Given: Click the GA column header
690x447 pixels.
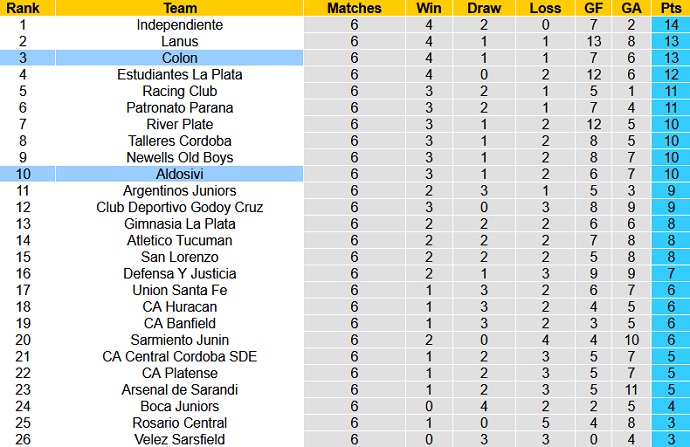Looking at the screenshot, I should [x=633, y=8].
